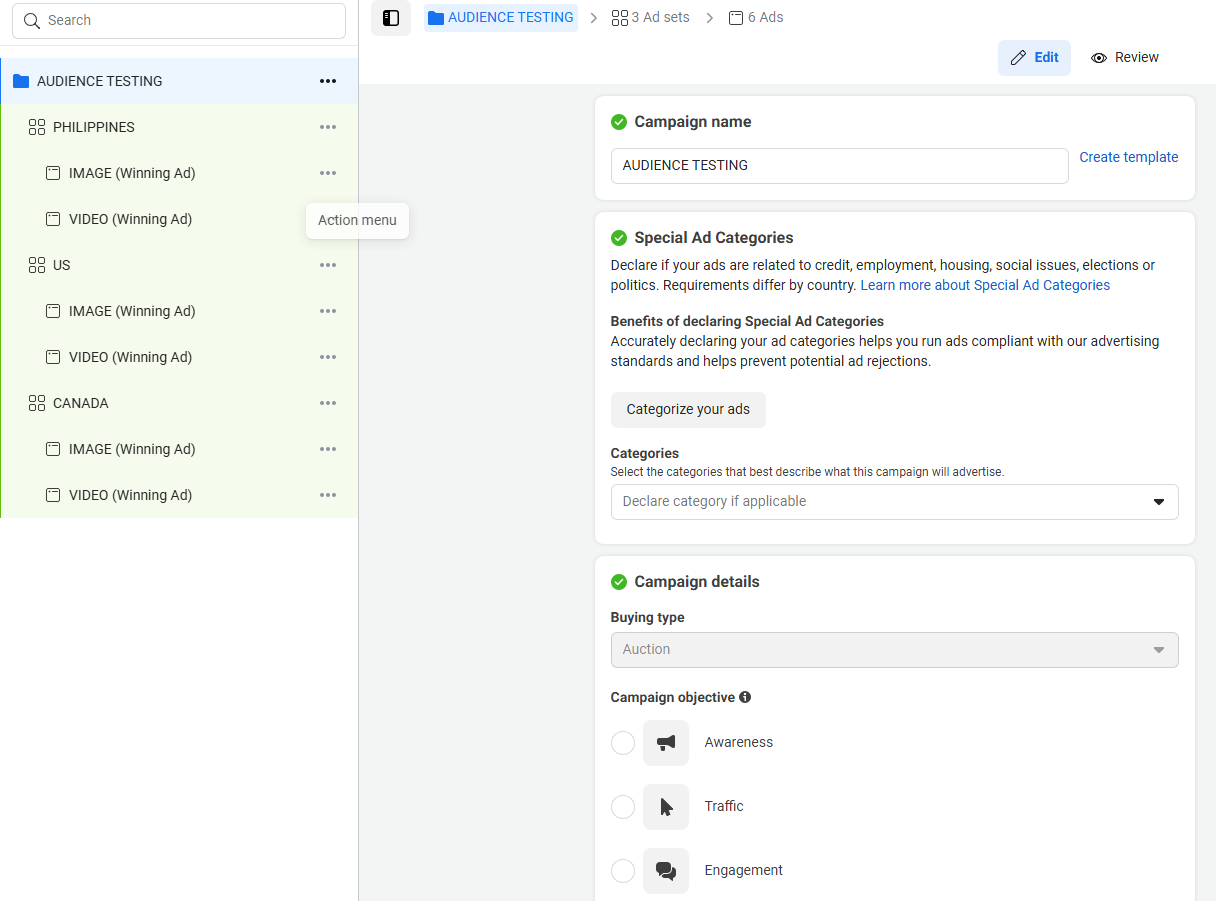1216x901 pixels.
Task: Switch to the Review tab
Action: 1125,58
